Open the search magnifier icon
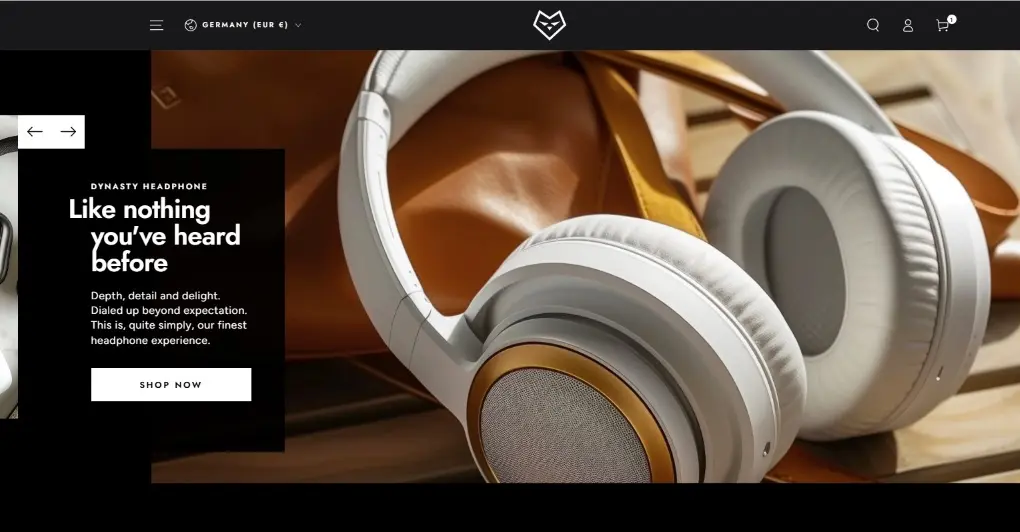This screenshot has width=1020, height=532. point(873,25)
